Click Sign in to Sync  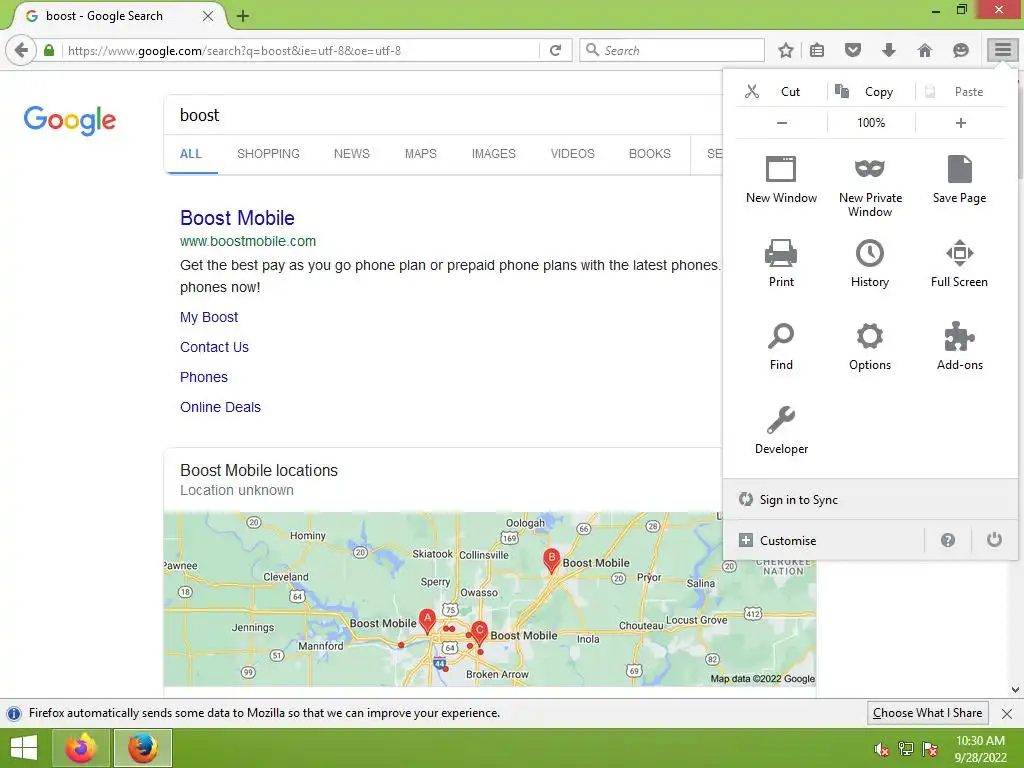(x=870, y=500)
